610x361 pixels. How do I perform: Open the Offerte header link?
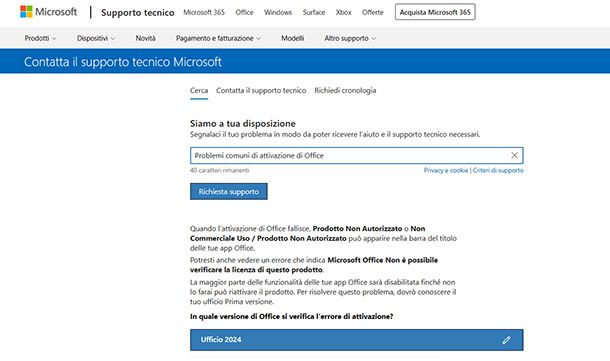(x=373, y=12)
